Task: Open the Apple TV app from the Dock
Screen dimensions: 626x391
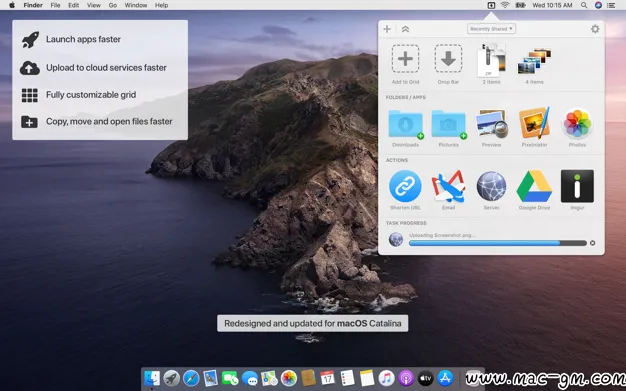Action: (426, 378)
